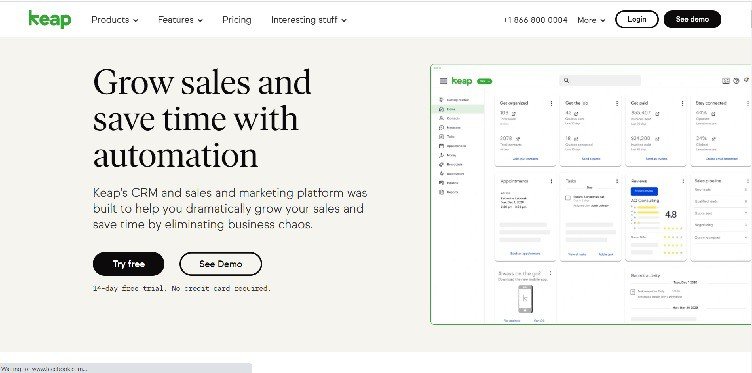Open the Features dropdown
Viewport: 752px width, 373px height.
tap(180, 20)
